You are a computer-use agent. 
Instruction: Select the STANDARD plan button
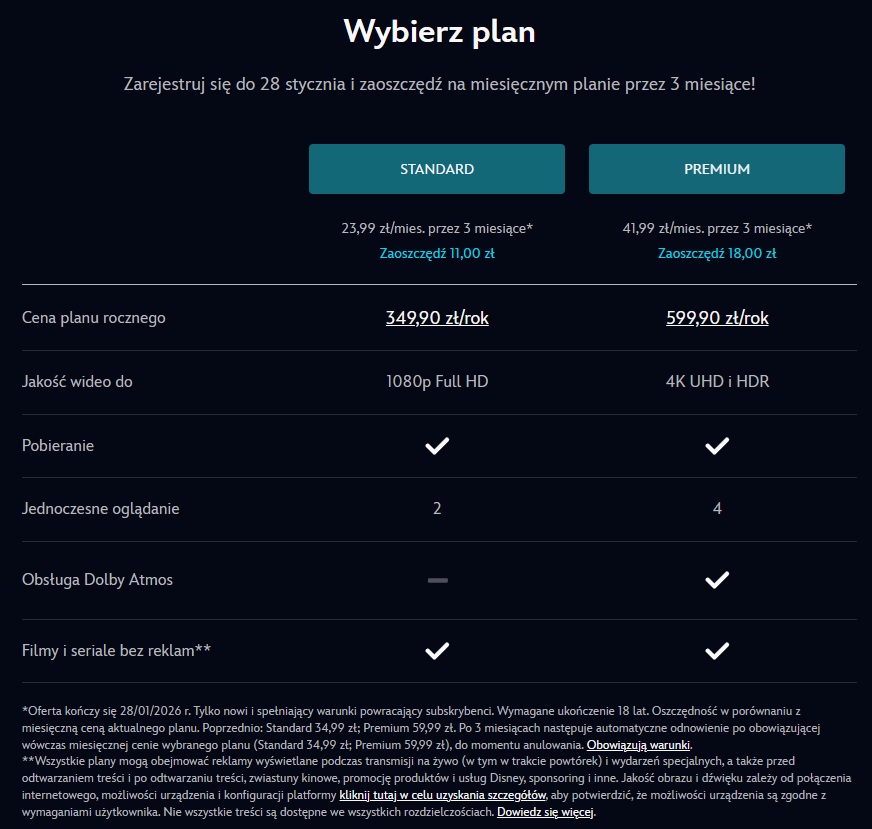[436, 168]
